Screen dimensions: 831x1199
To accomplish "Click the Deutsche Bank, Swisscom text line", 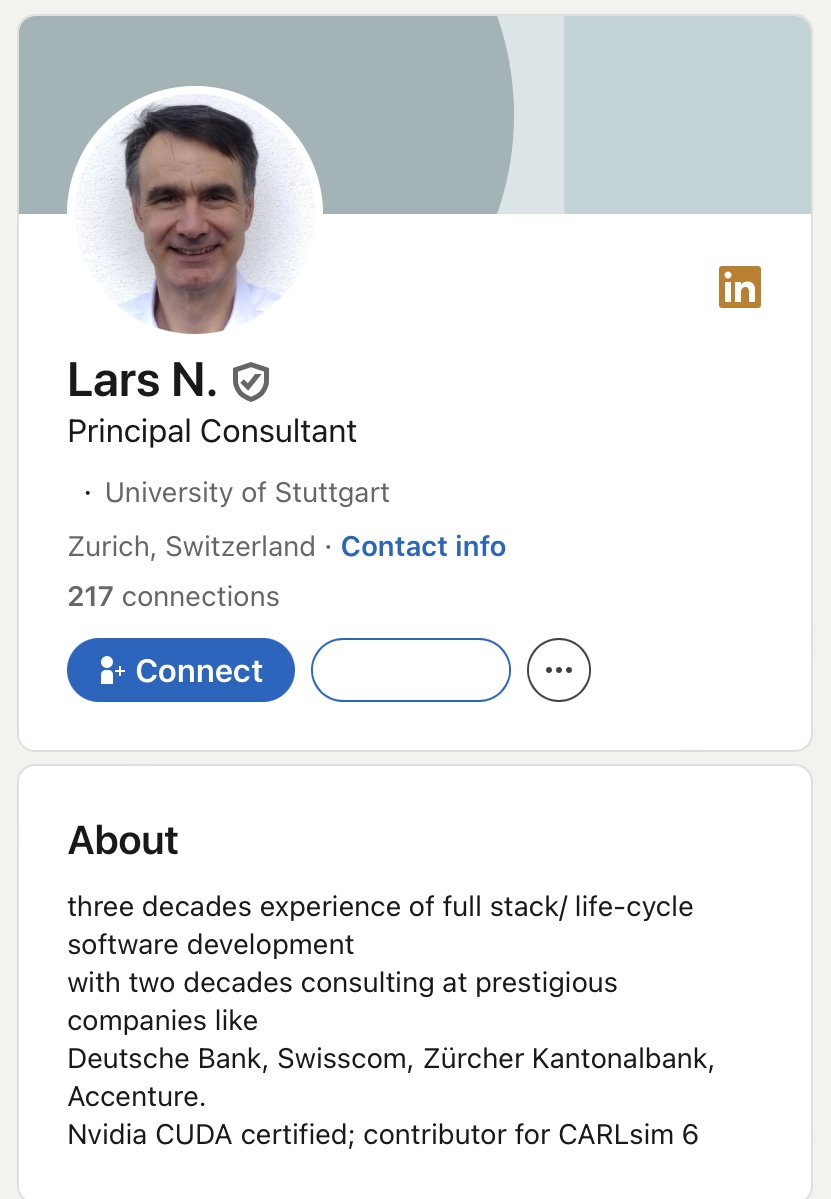I will (390, 1059).
